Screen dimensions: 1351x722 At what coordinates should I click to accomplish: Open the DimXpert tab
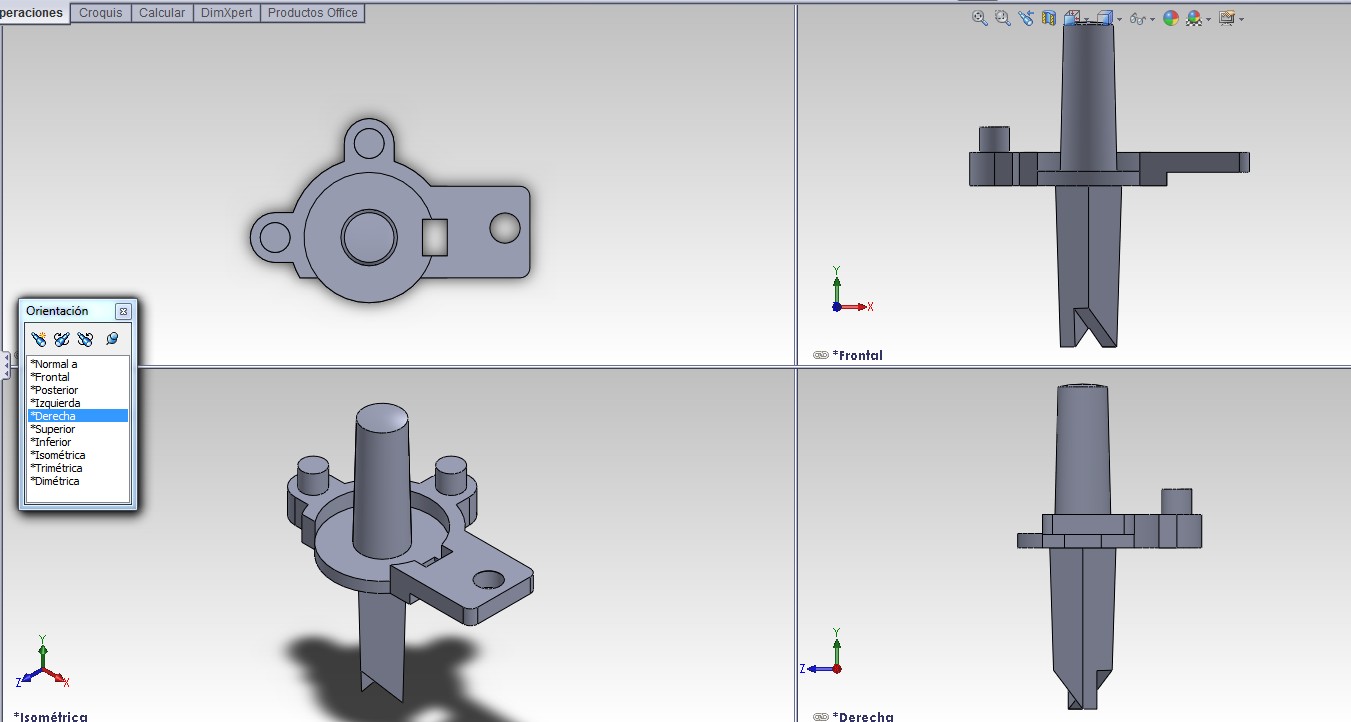[226, 13]
